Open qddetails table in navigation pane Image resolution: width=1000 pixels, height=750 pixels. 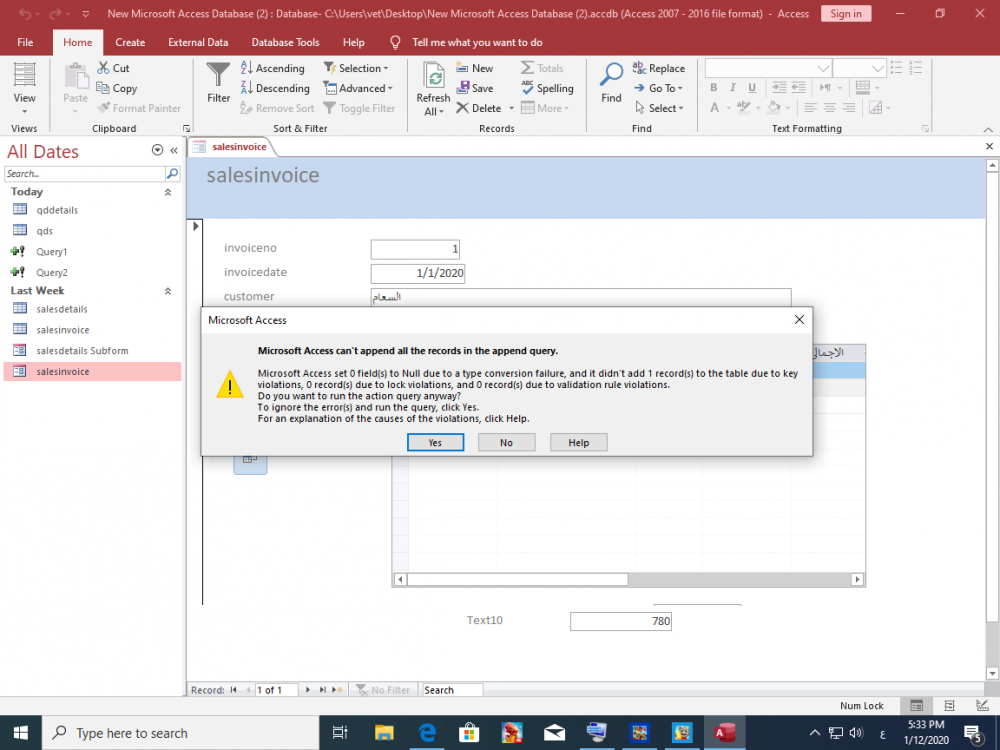(x=57, y=210)
